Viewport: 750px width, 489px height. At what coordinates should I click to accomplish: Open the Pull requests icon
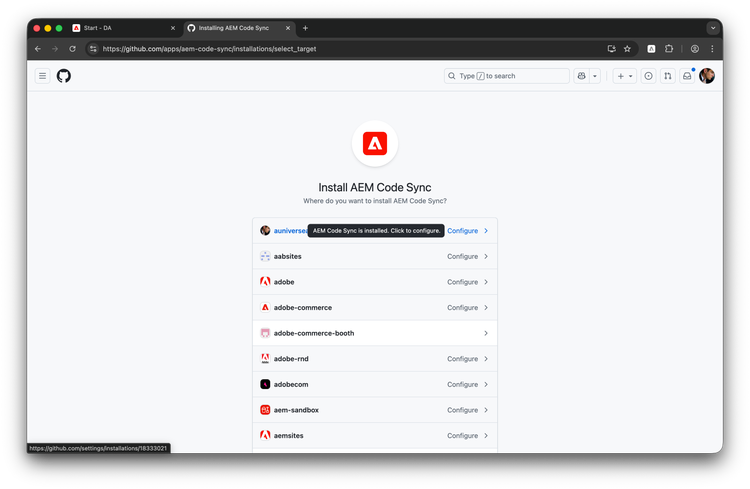pos(668,76)
